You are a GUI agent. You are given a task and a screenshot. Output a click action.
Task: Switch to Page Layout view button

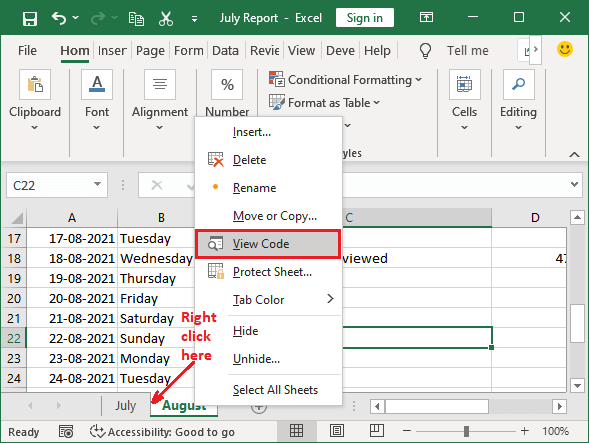point(337,431)
